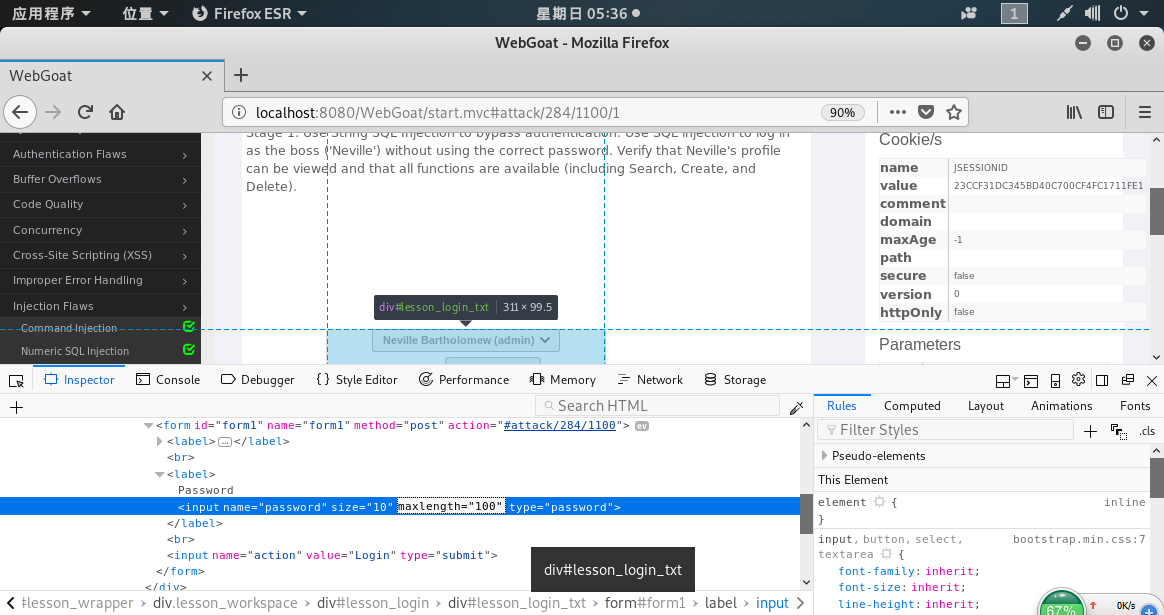Follow the #attack/284/1100 action link
The height and width of the screenshot is (615, 1164).
tap(560, 426)
